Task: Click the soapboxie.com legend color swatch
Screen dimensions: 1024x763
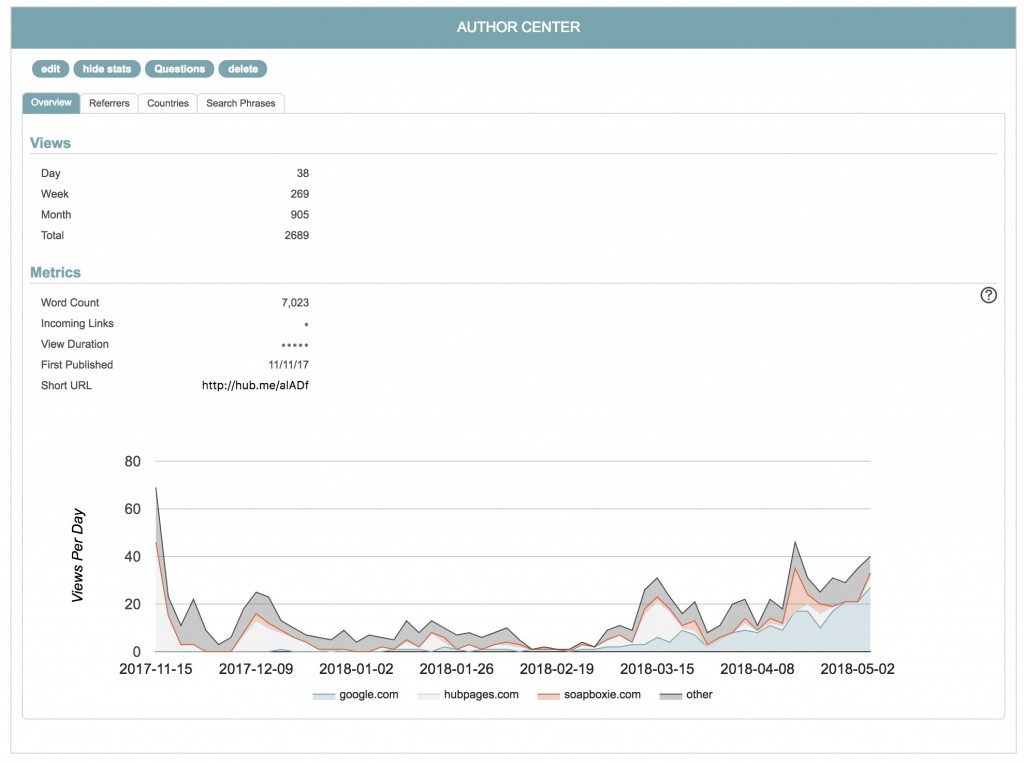Action: click(x=549, y=696)
